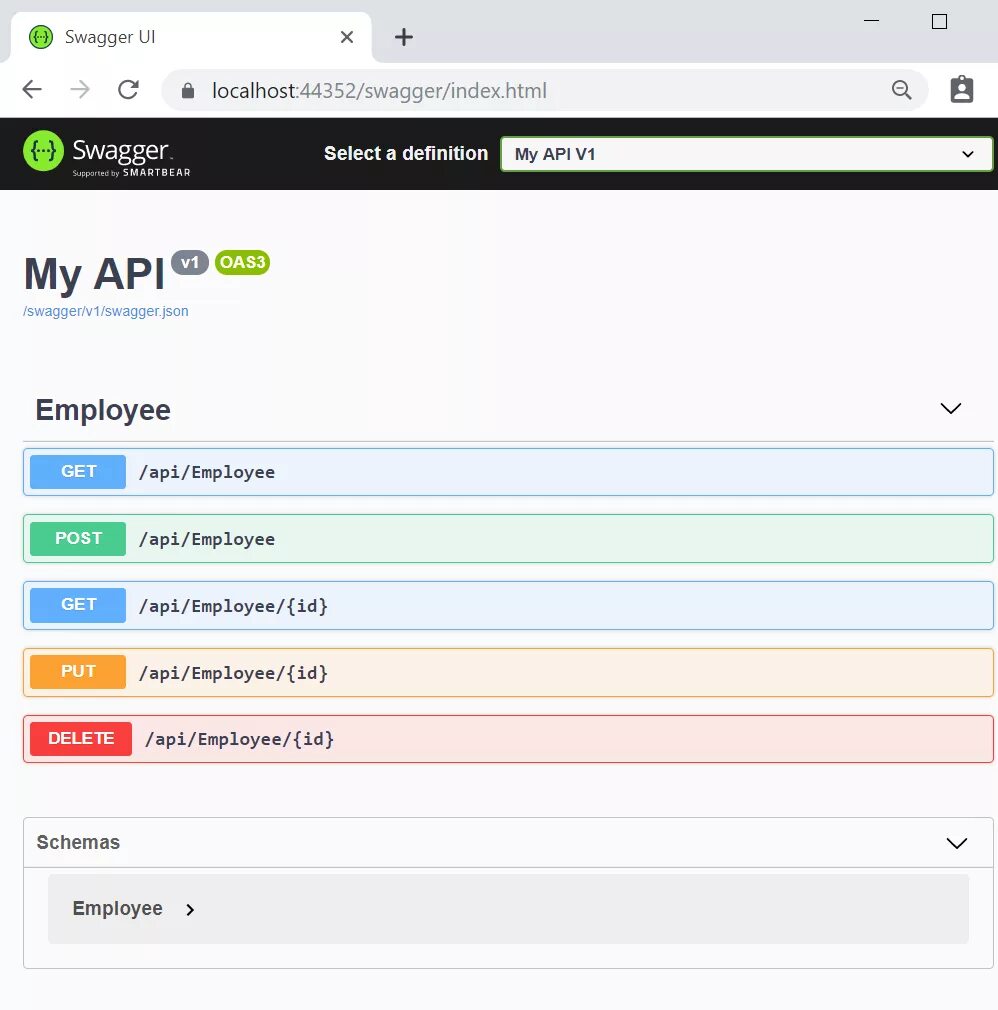Click the back navigation arrow
Image resolution: width=998 pixels, height=1010 pixels.
[31, 89]
